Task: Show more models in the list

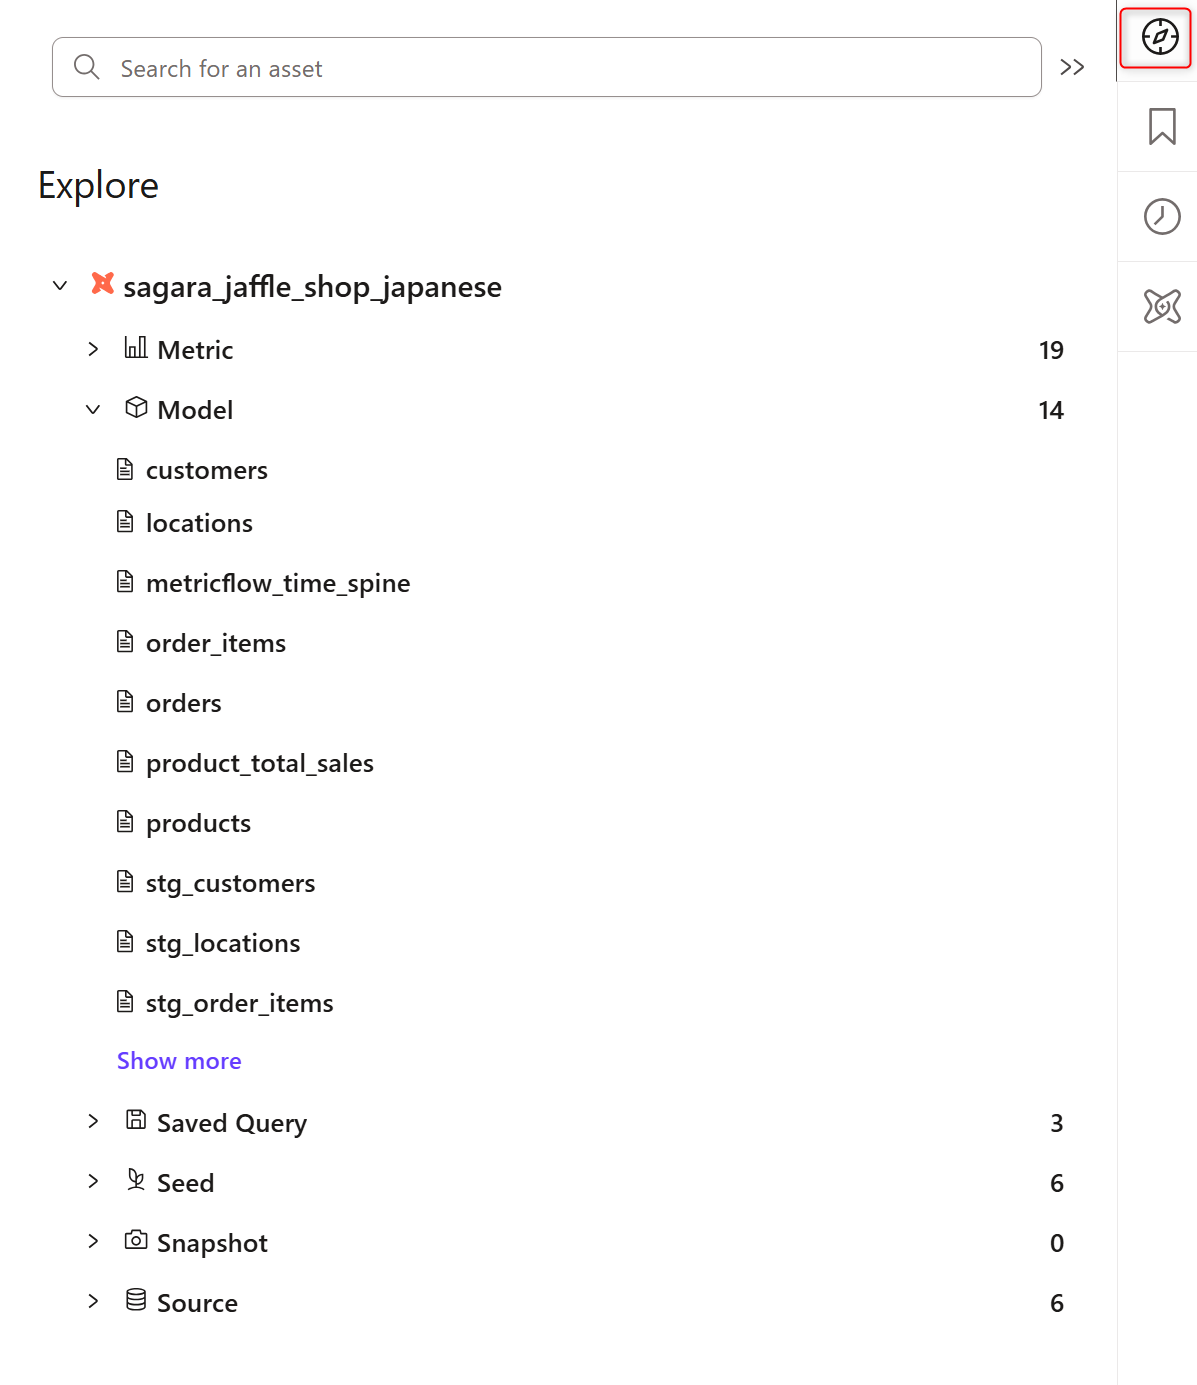Action: pyautogui.click(x=179, y=1061)
